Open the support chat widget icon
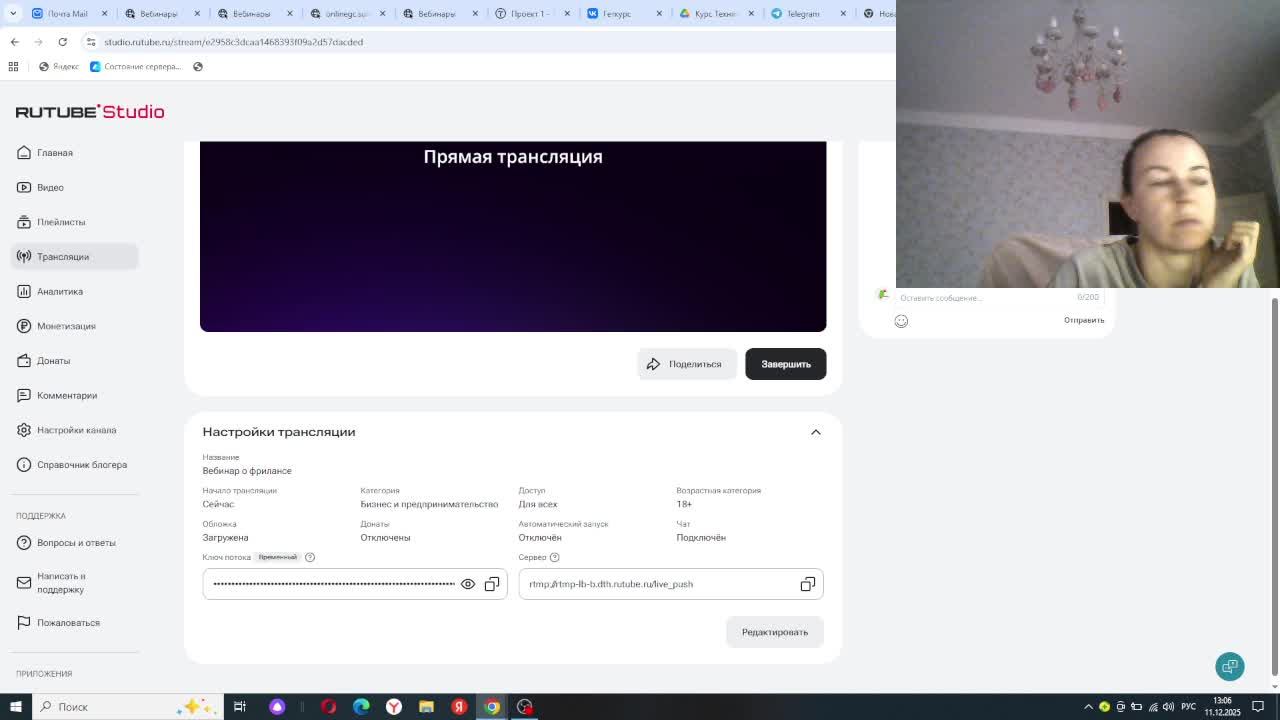The image size is (1280, 720). coord(1229,666)
